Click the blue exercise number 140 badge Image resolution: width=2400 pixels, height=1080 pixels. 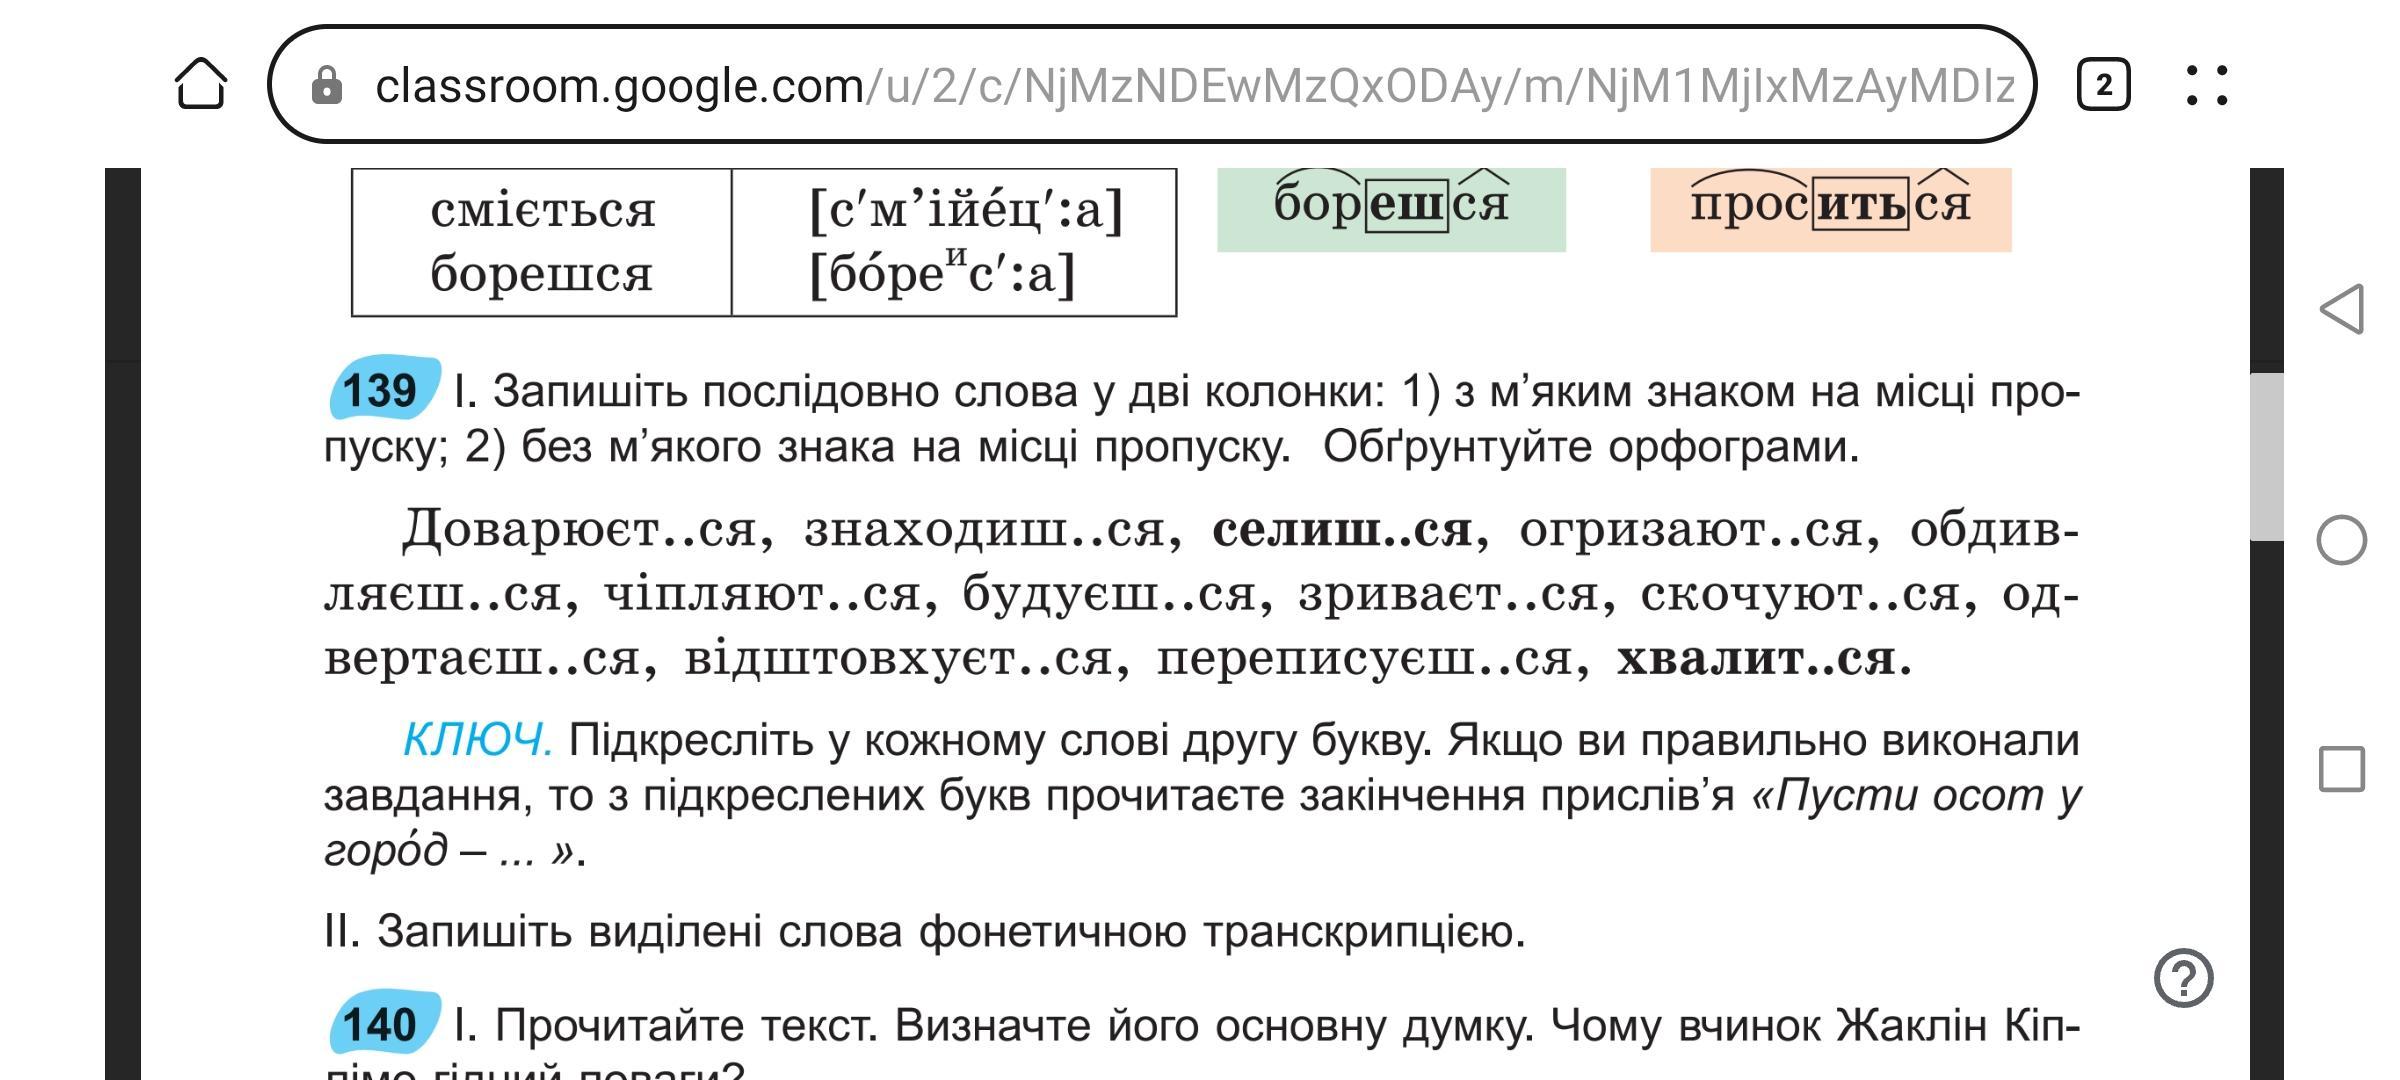[x=383, y=1024]
